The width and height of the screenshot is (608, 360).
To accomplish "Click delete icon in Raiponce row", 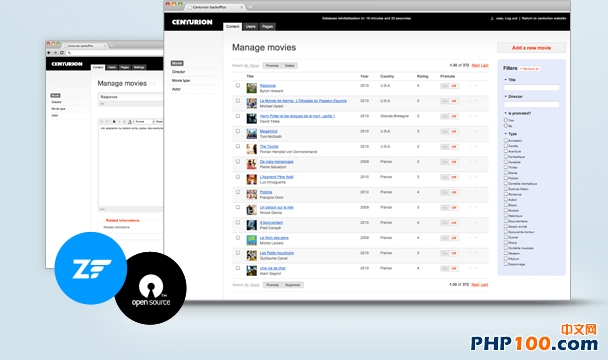I will pyautogui.click(x=476, y=86).
